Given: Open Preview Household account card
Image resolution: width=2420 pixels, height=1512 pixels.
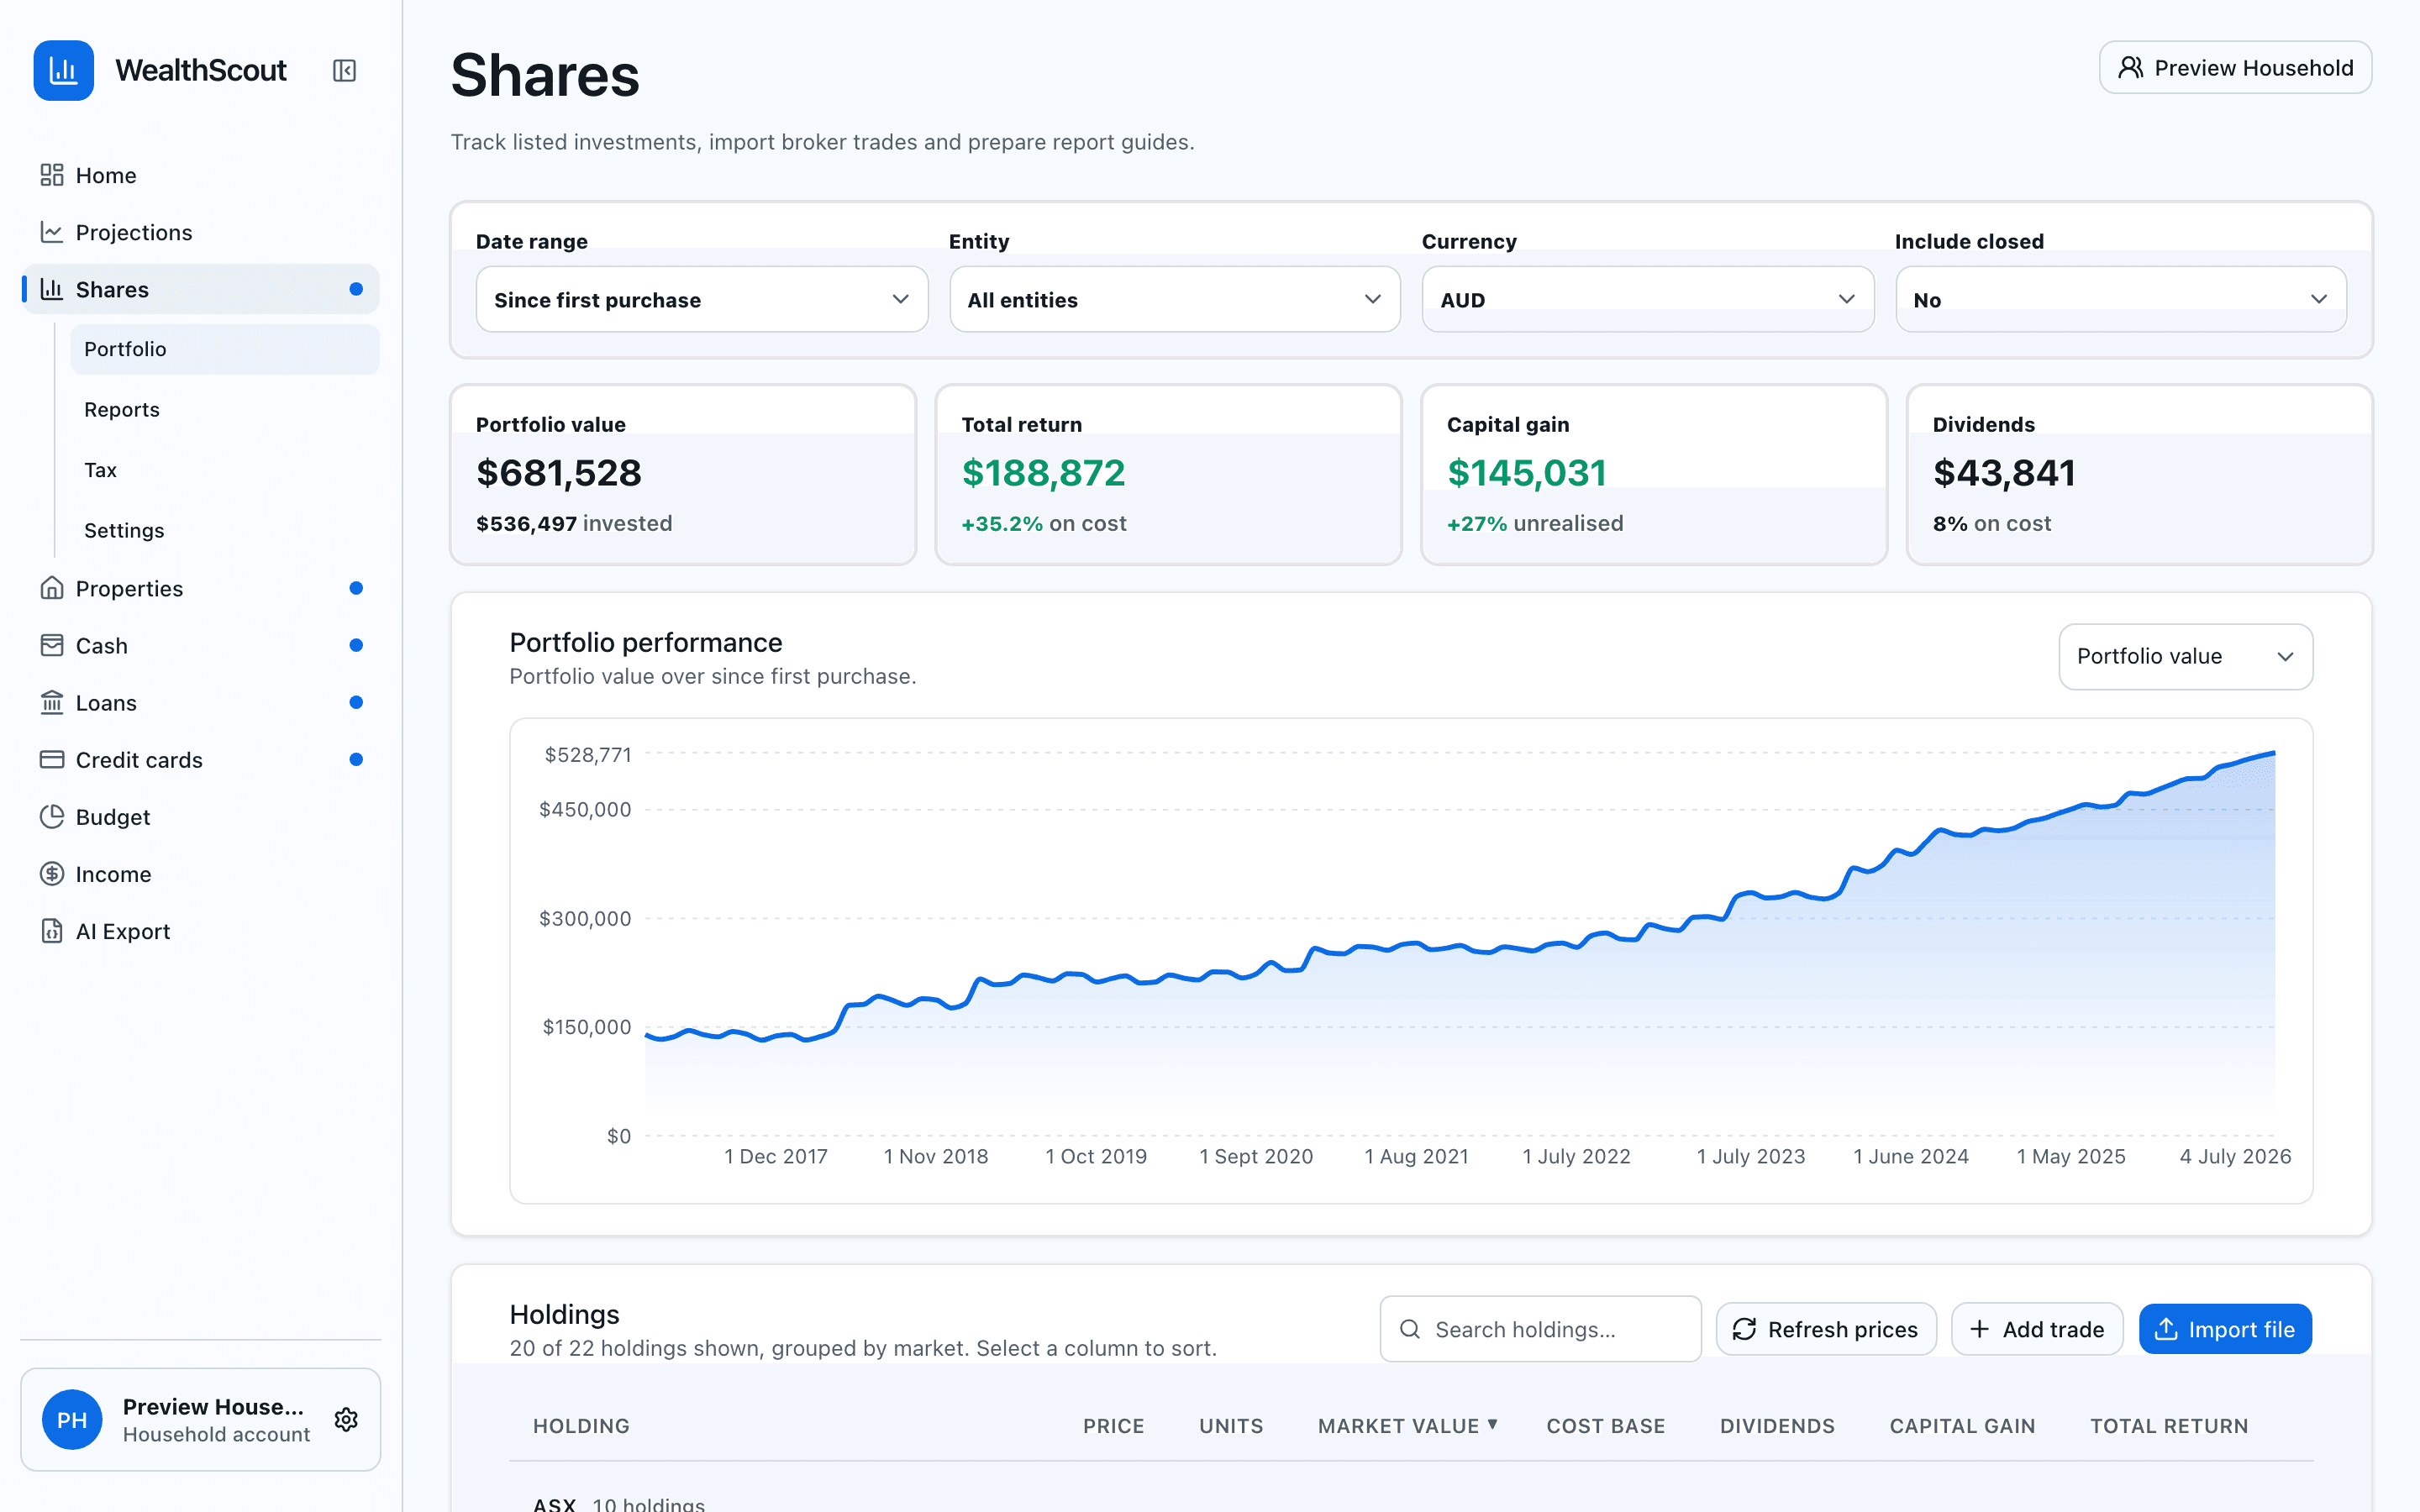Looking at the screenshot, I should (x=200, y=1419).
